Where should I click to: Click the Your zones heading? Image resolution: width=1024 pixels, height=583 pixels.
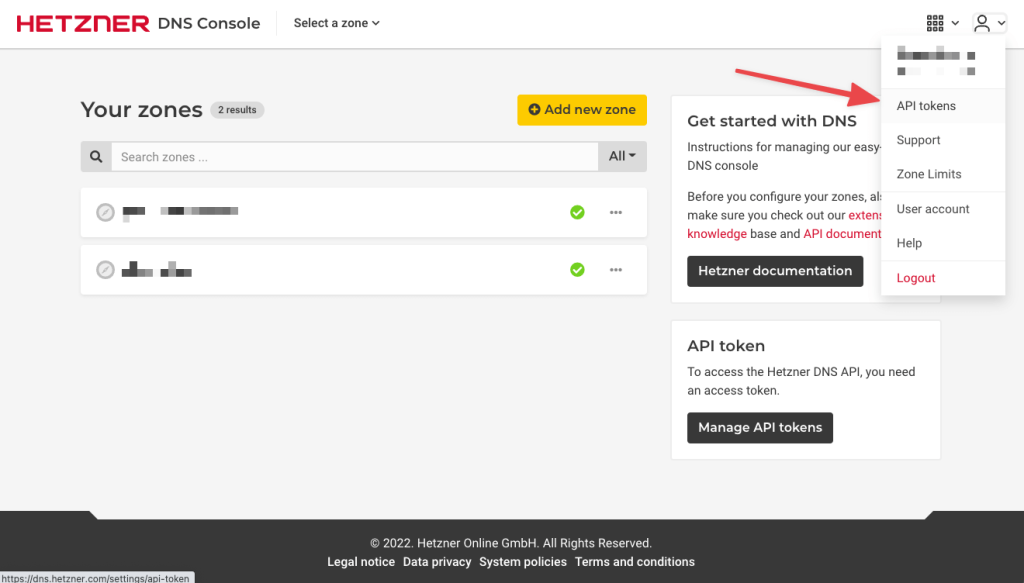pos(142,110)
